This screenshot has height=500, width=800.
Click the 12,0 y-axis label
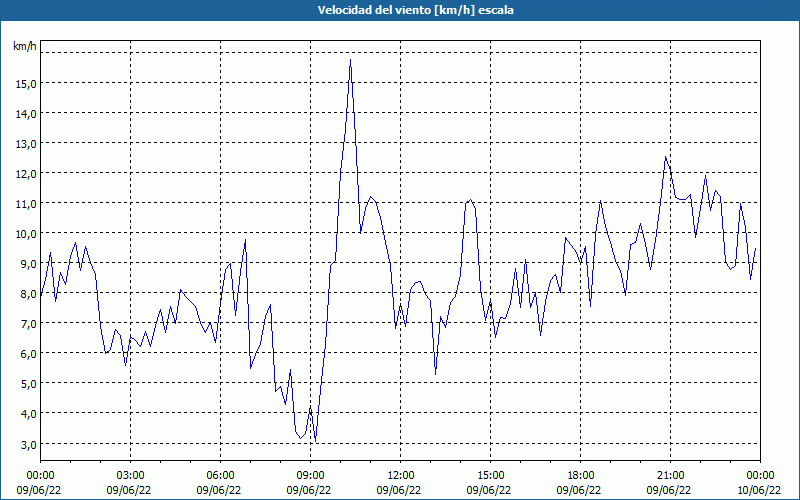click(26, 174)
